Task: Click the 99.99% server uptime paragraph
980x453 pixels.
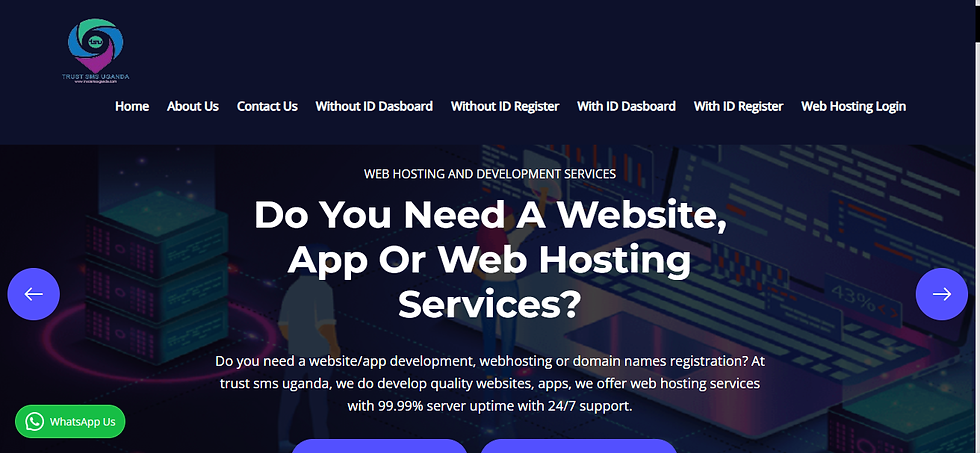Action: coord(490,384)
